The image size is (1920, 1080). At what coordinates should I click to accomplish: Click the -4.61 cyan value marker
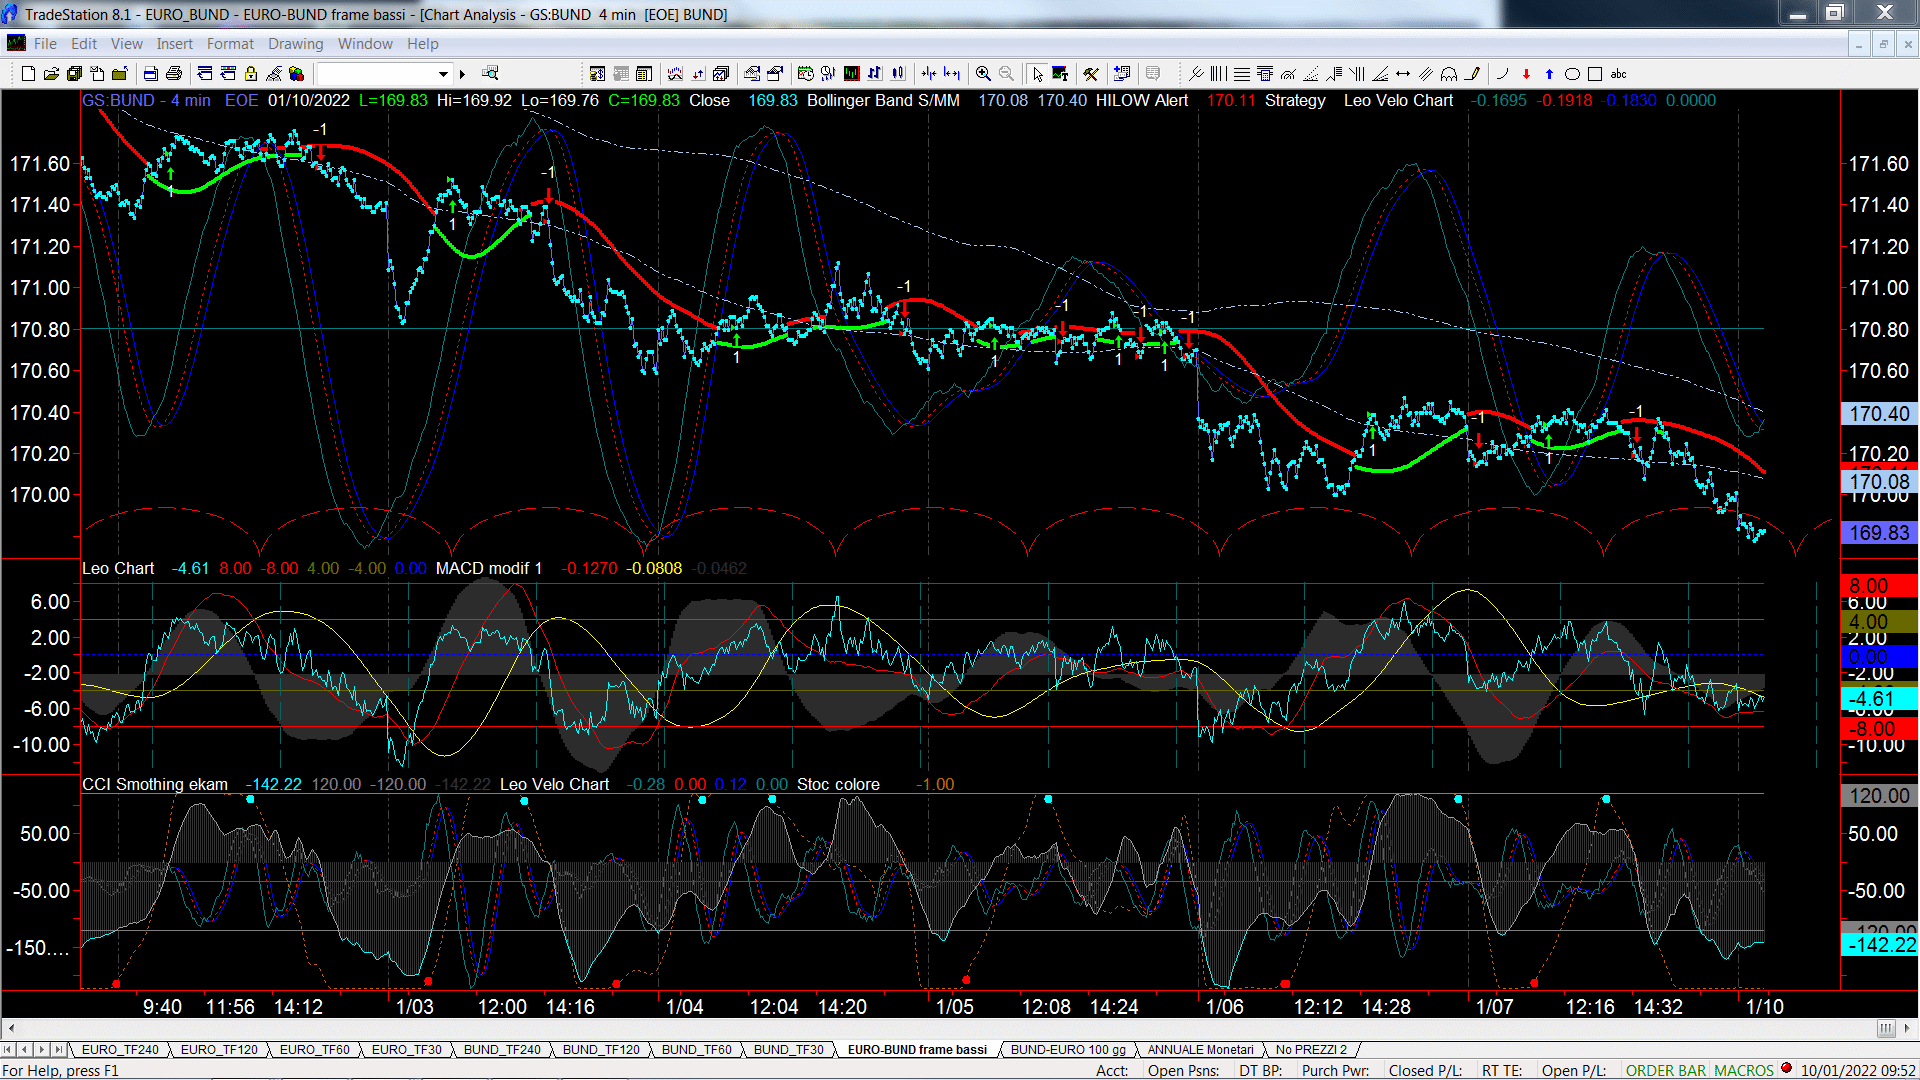1879,699
